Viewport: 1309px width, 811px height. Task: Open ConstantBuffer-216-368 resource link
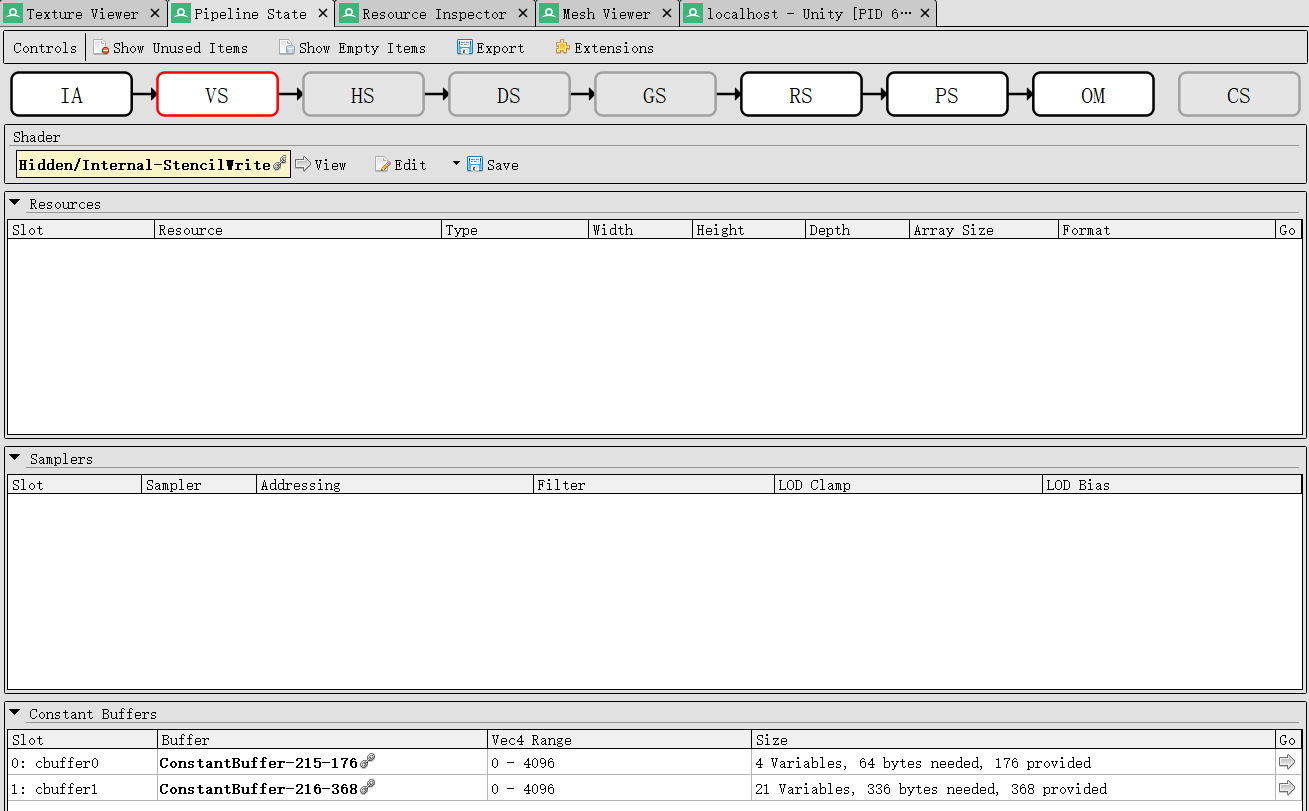click(x=267, y=789)
